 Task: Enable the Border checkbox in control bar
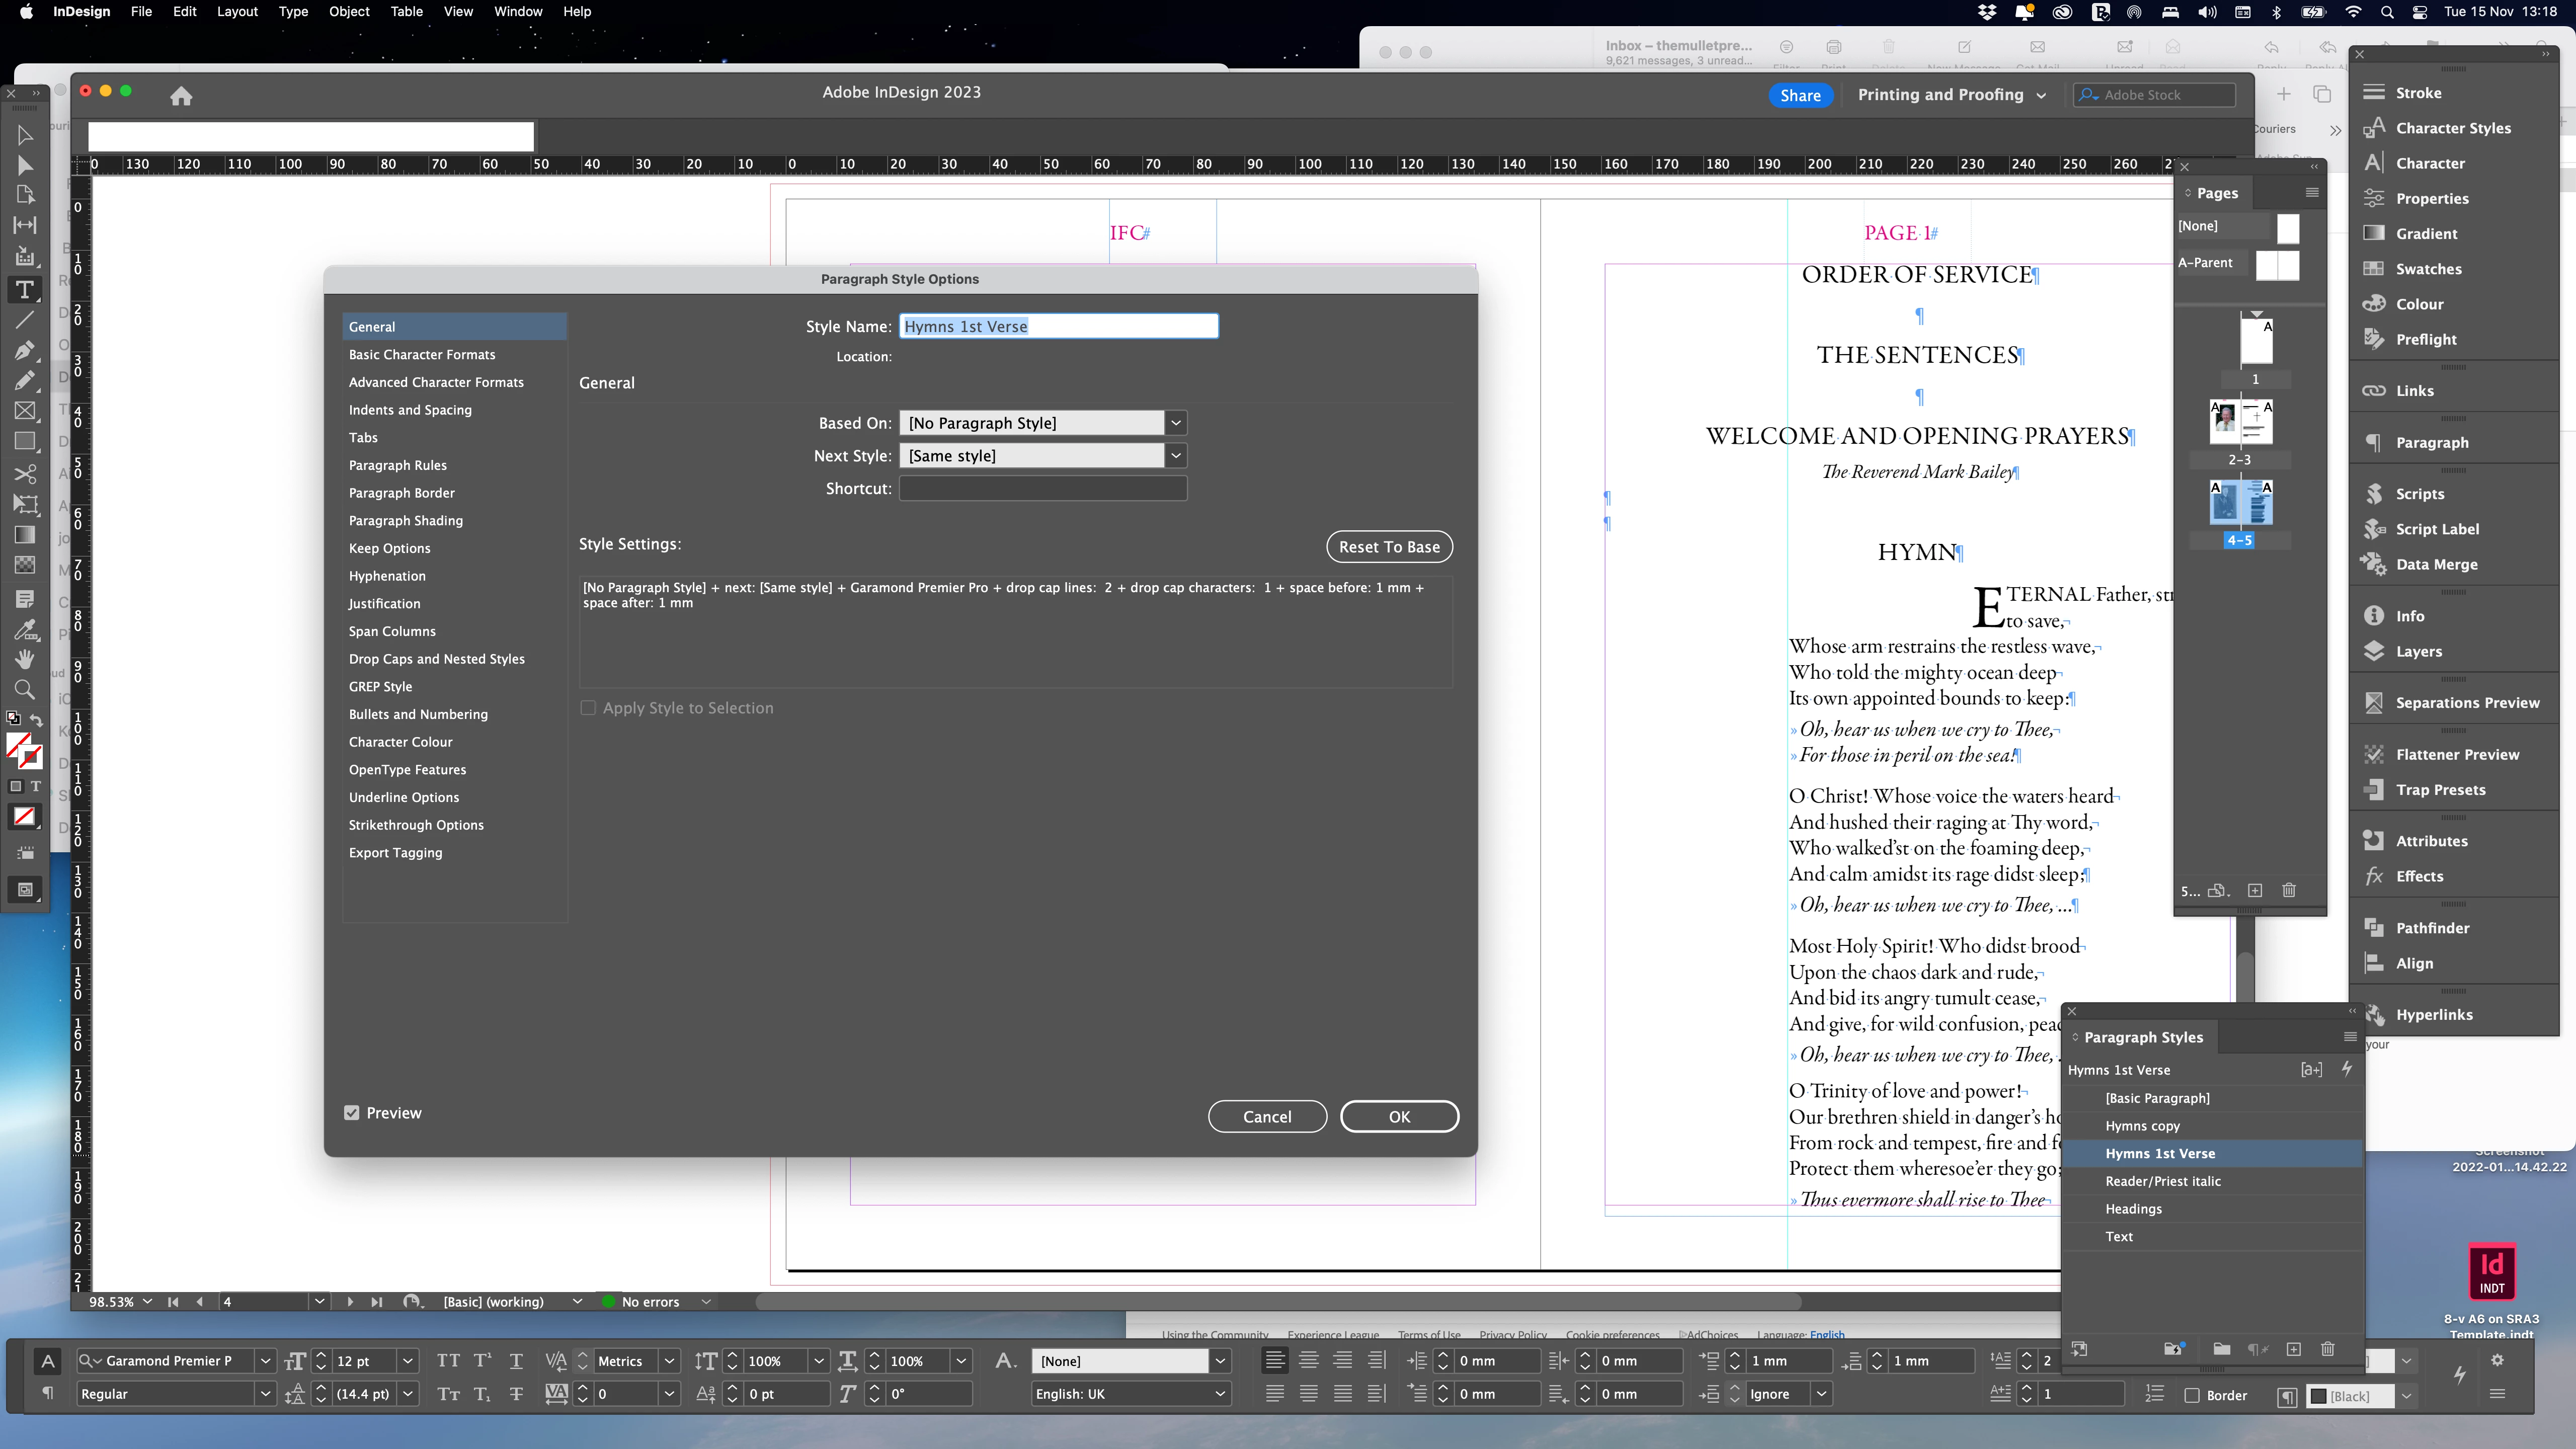point(2192,1395)
